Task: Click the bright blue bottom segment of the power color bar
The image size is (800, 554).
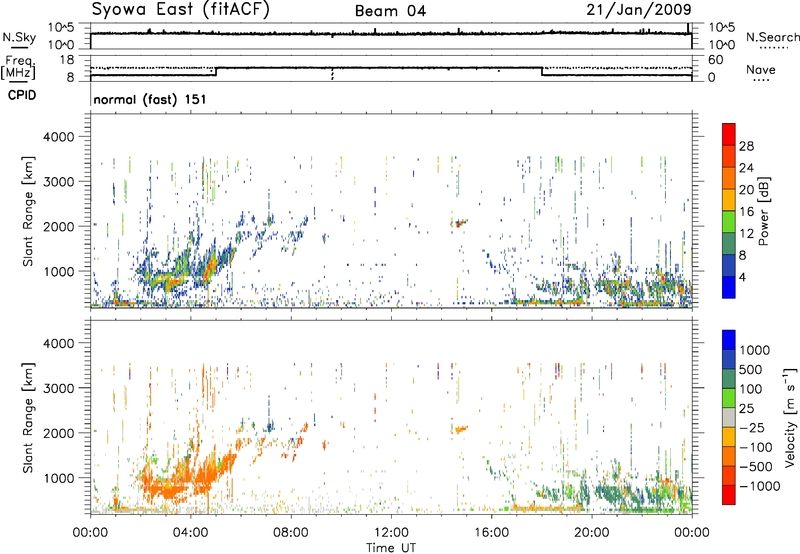Action: pos(729,287)
